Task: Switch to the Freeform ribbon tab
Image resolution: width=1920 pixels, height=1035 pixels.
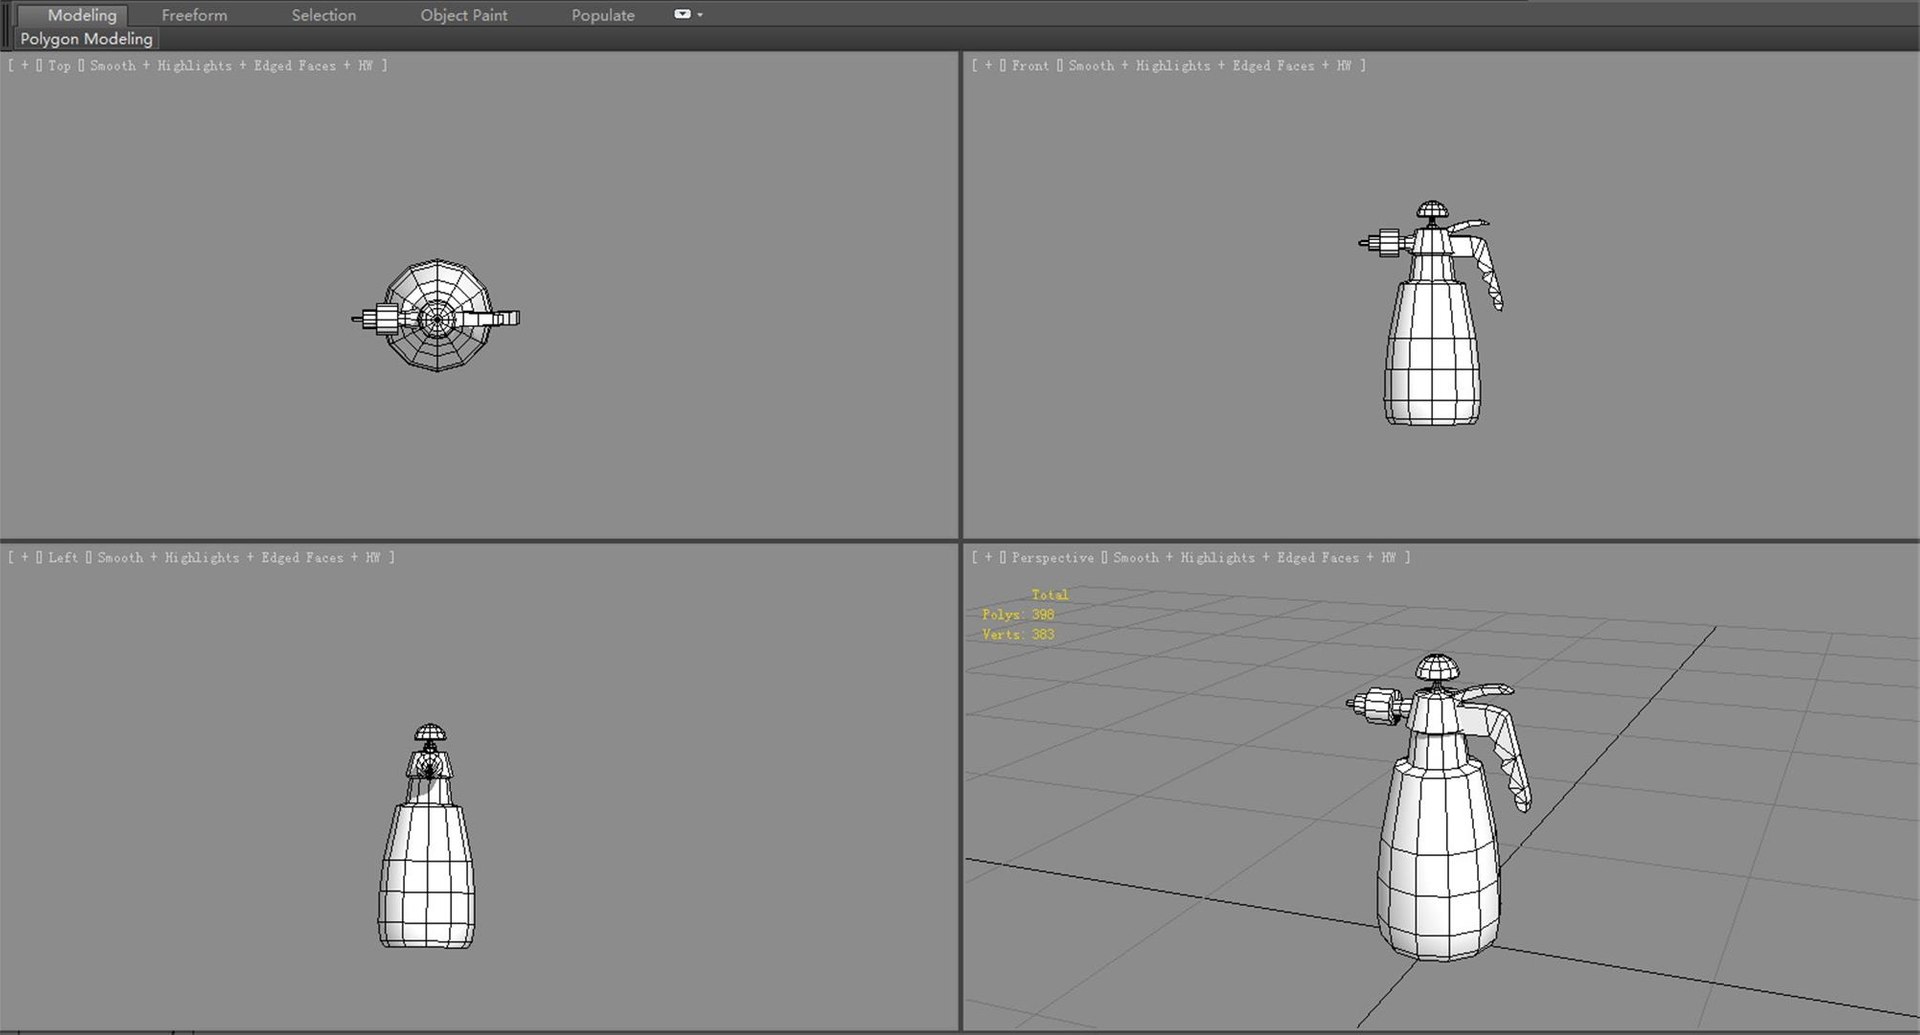Action: (194, 15)
